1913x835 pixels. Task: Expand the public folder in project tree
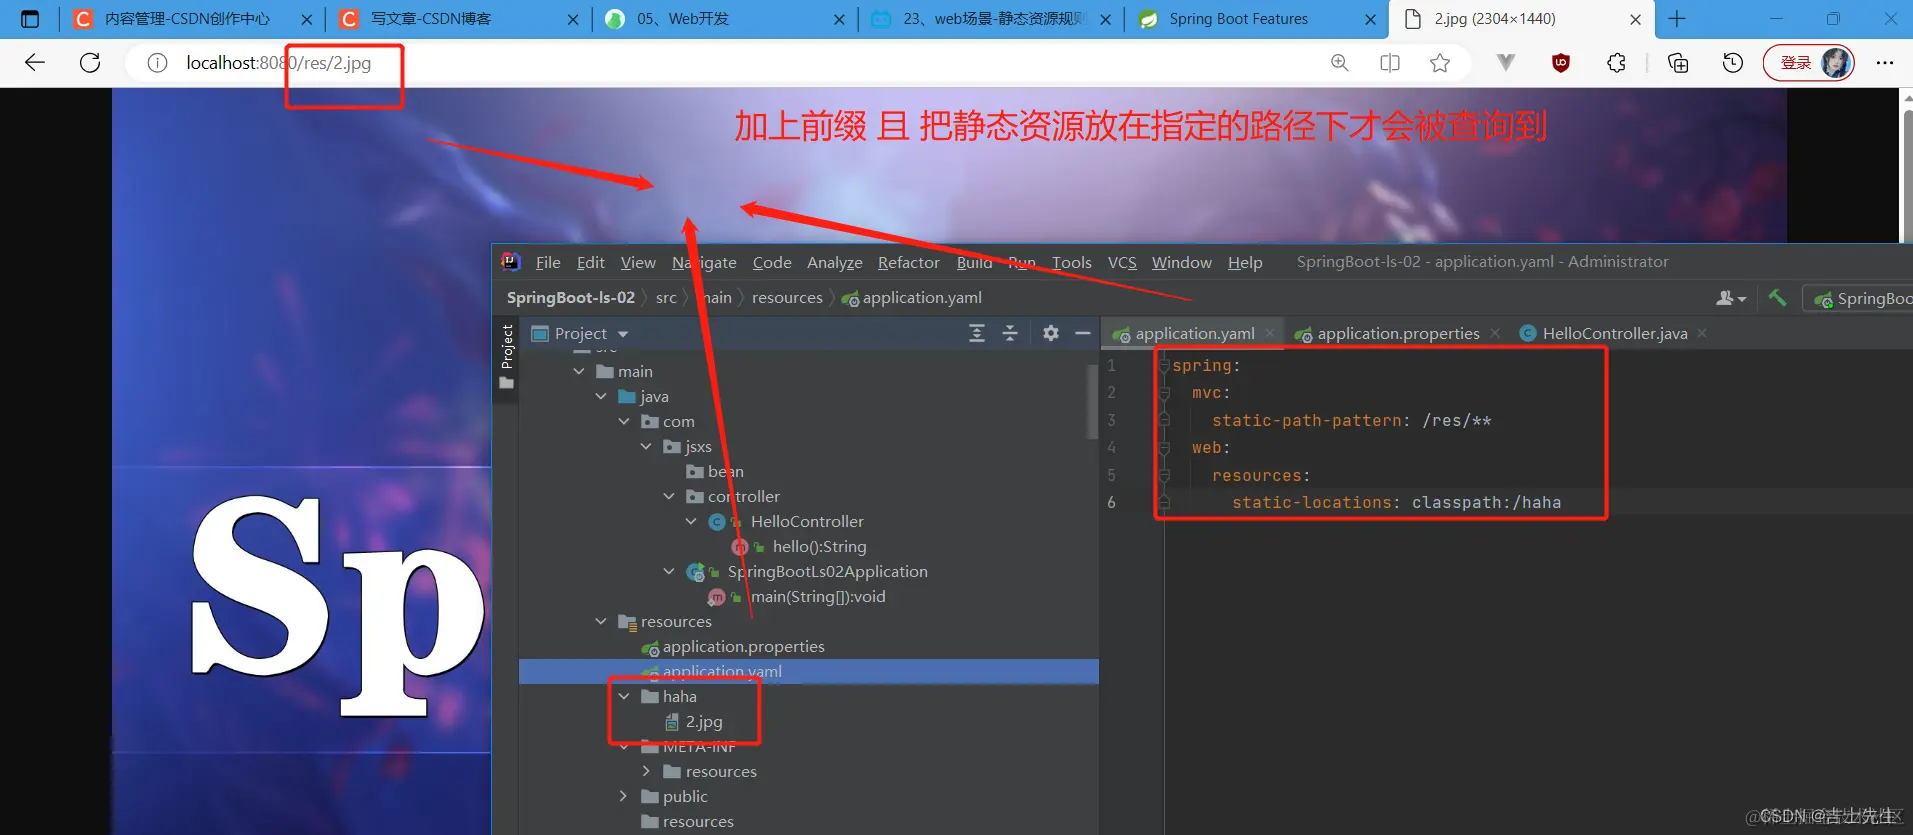[623, 796]
